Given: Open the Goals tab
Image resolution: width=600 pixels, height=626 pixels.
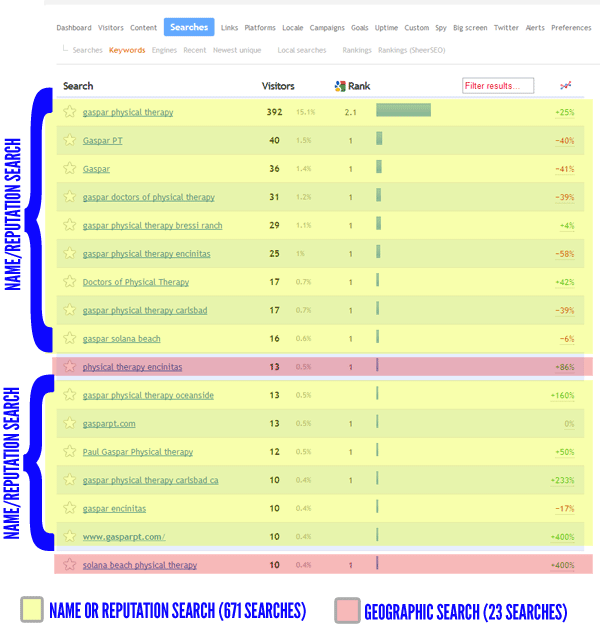Looking at the screenshot, I should [x=359, y=28].
